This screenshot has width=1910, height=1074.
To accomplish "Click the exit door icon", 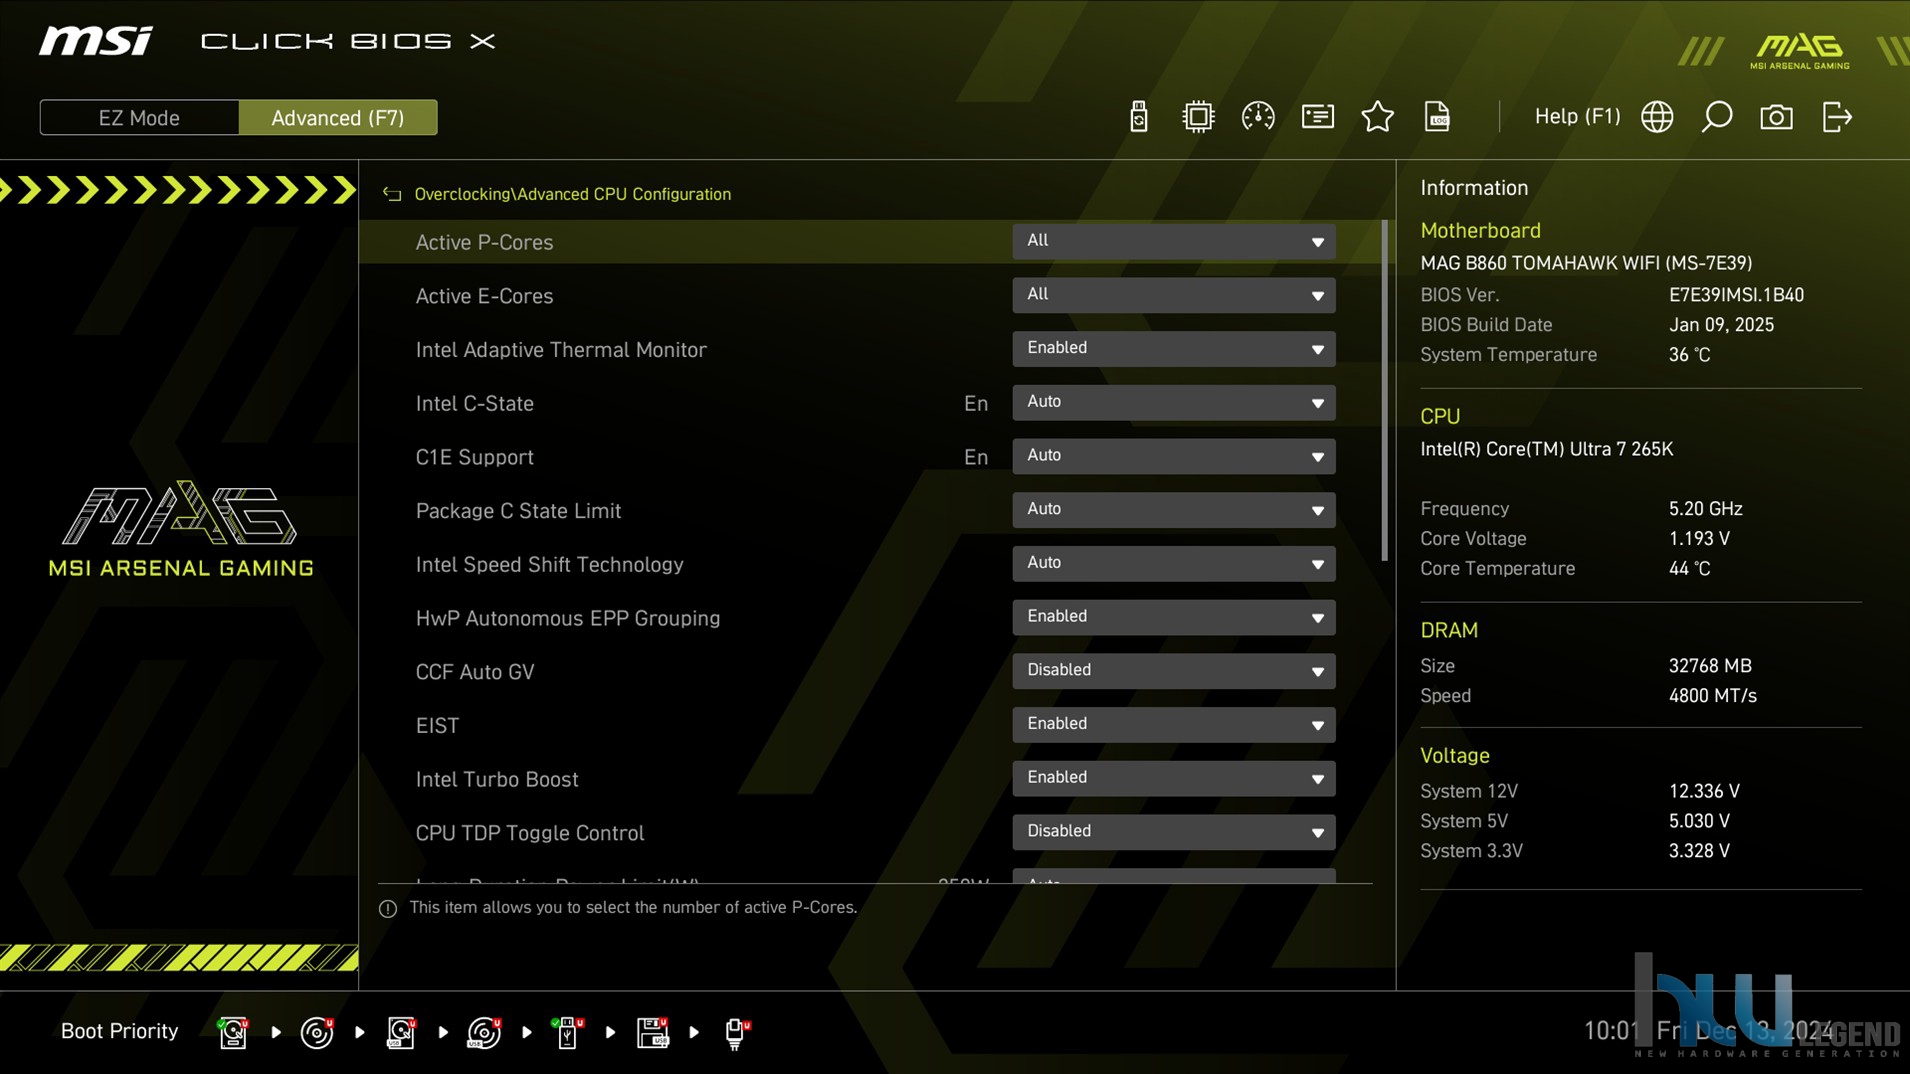I will click(1837, 117).
